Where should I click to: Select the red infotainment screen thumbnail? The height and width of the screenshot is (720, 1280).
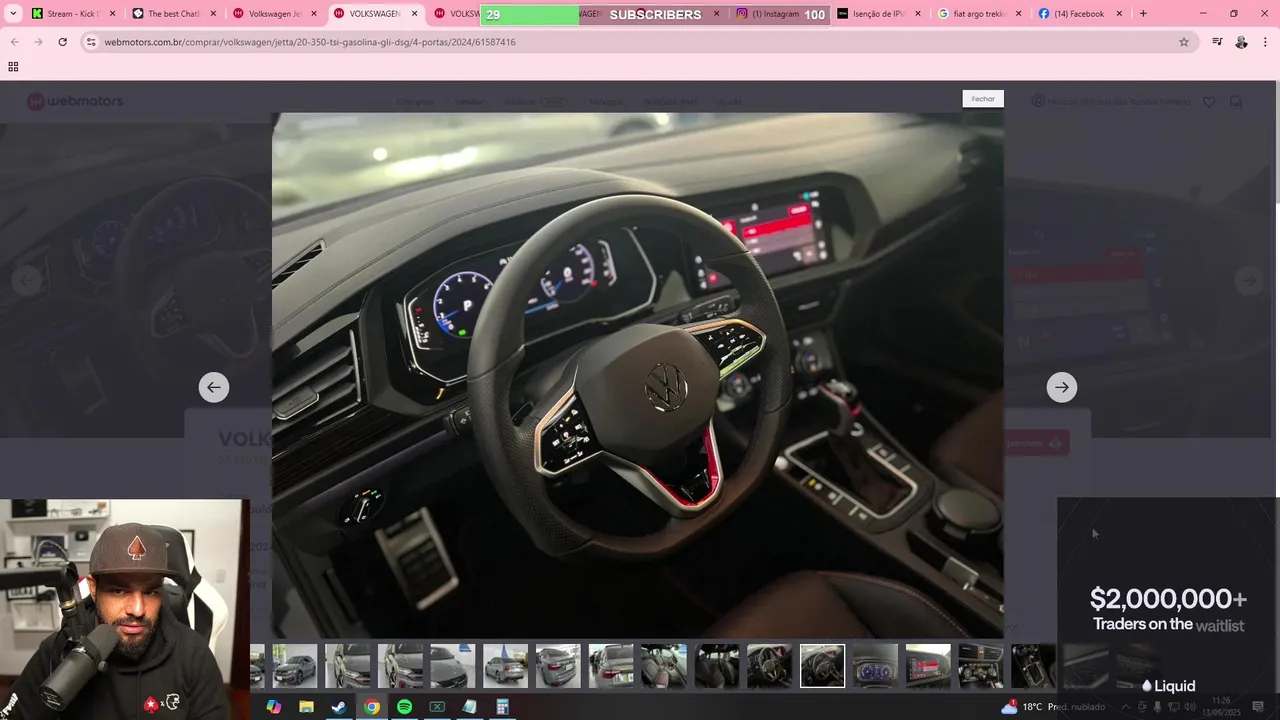pyautogui.click(x=928, y=666)
